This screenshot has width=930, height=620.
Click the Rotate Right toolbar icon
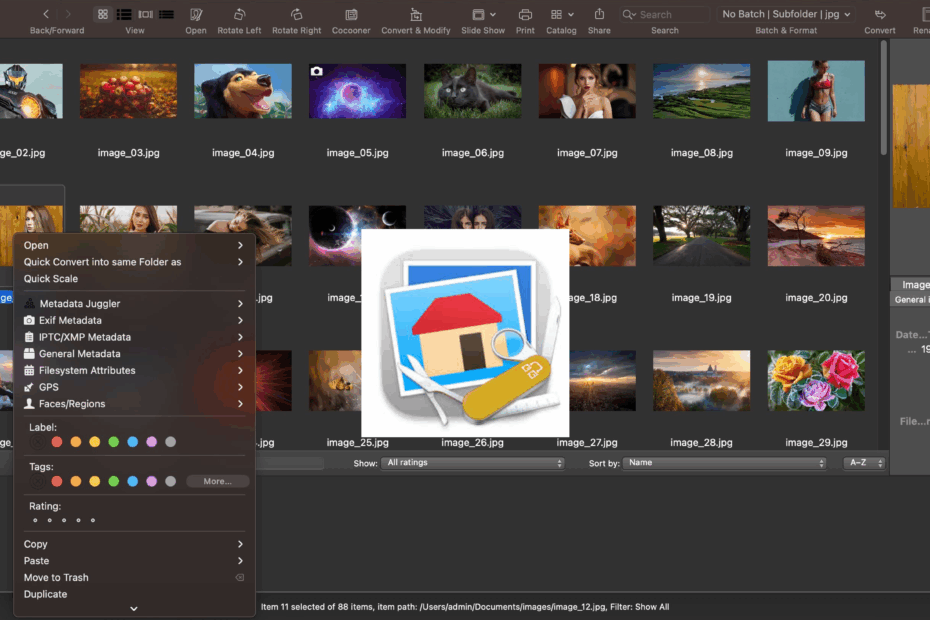click(x=297, y=15)
